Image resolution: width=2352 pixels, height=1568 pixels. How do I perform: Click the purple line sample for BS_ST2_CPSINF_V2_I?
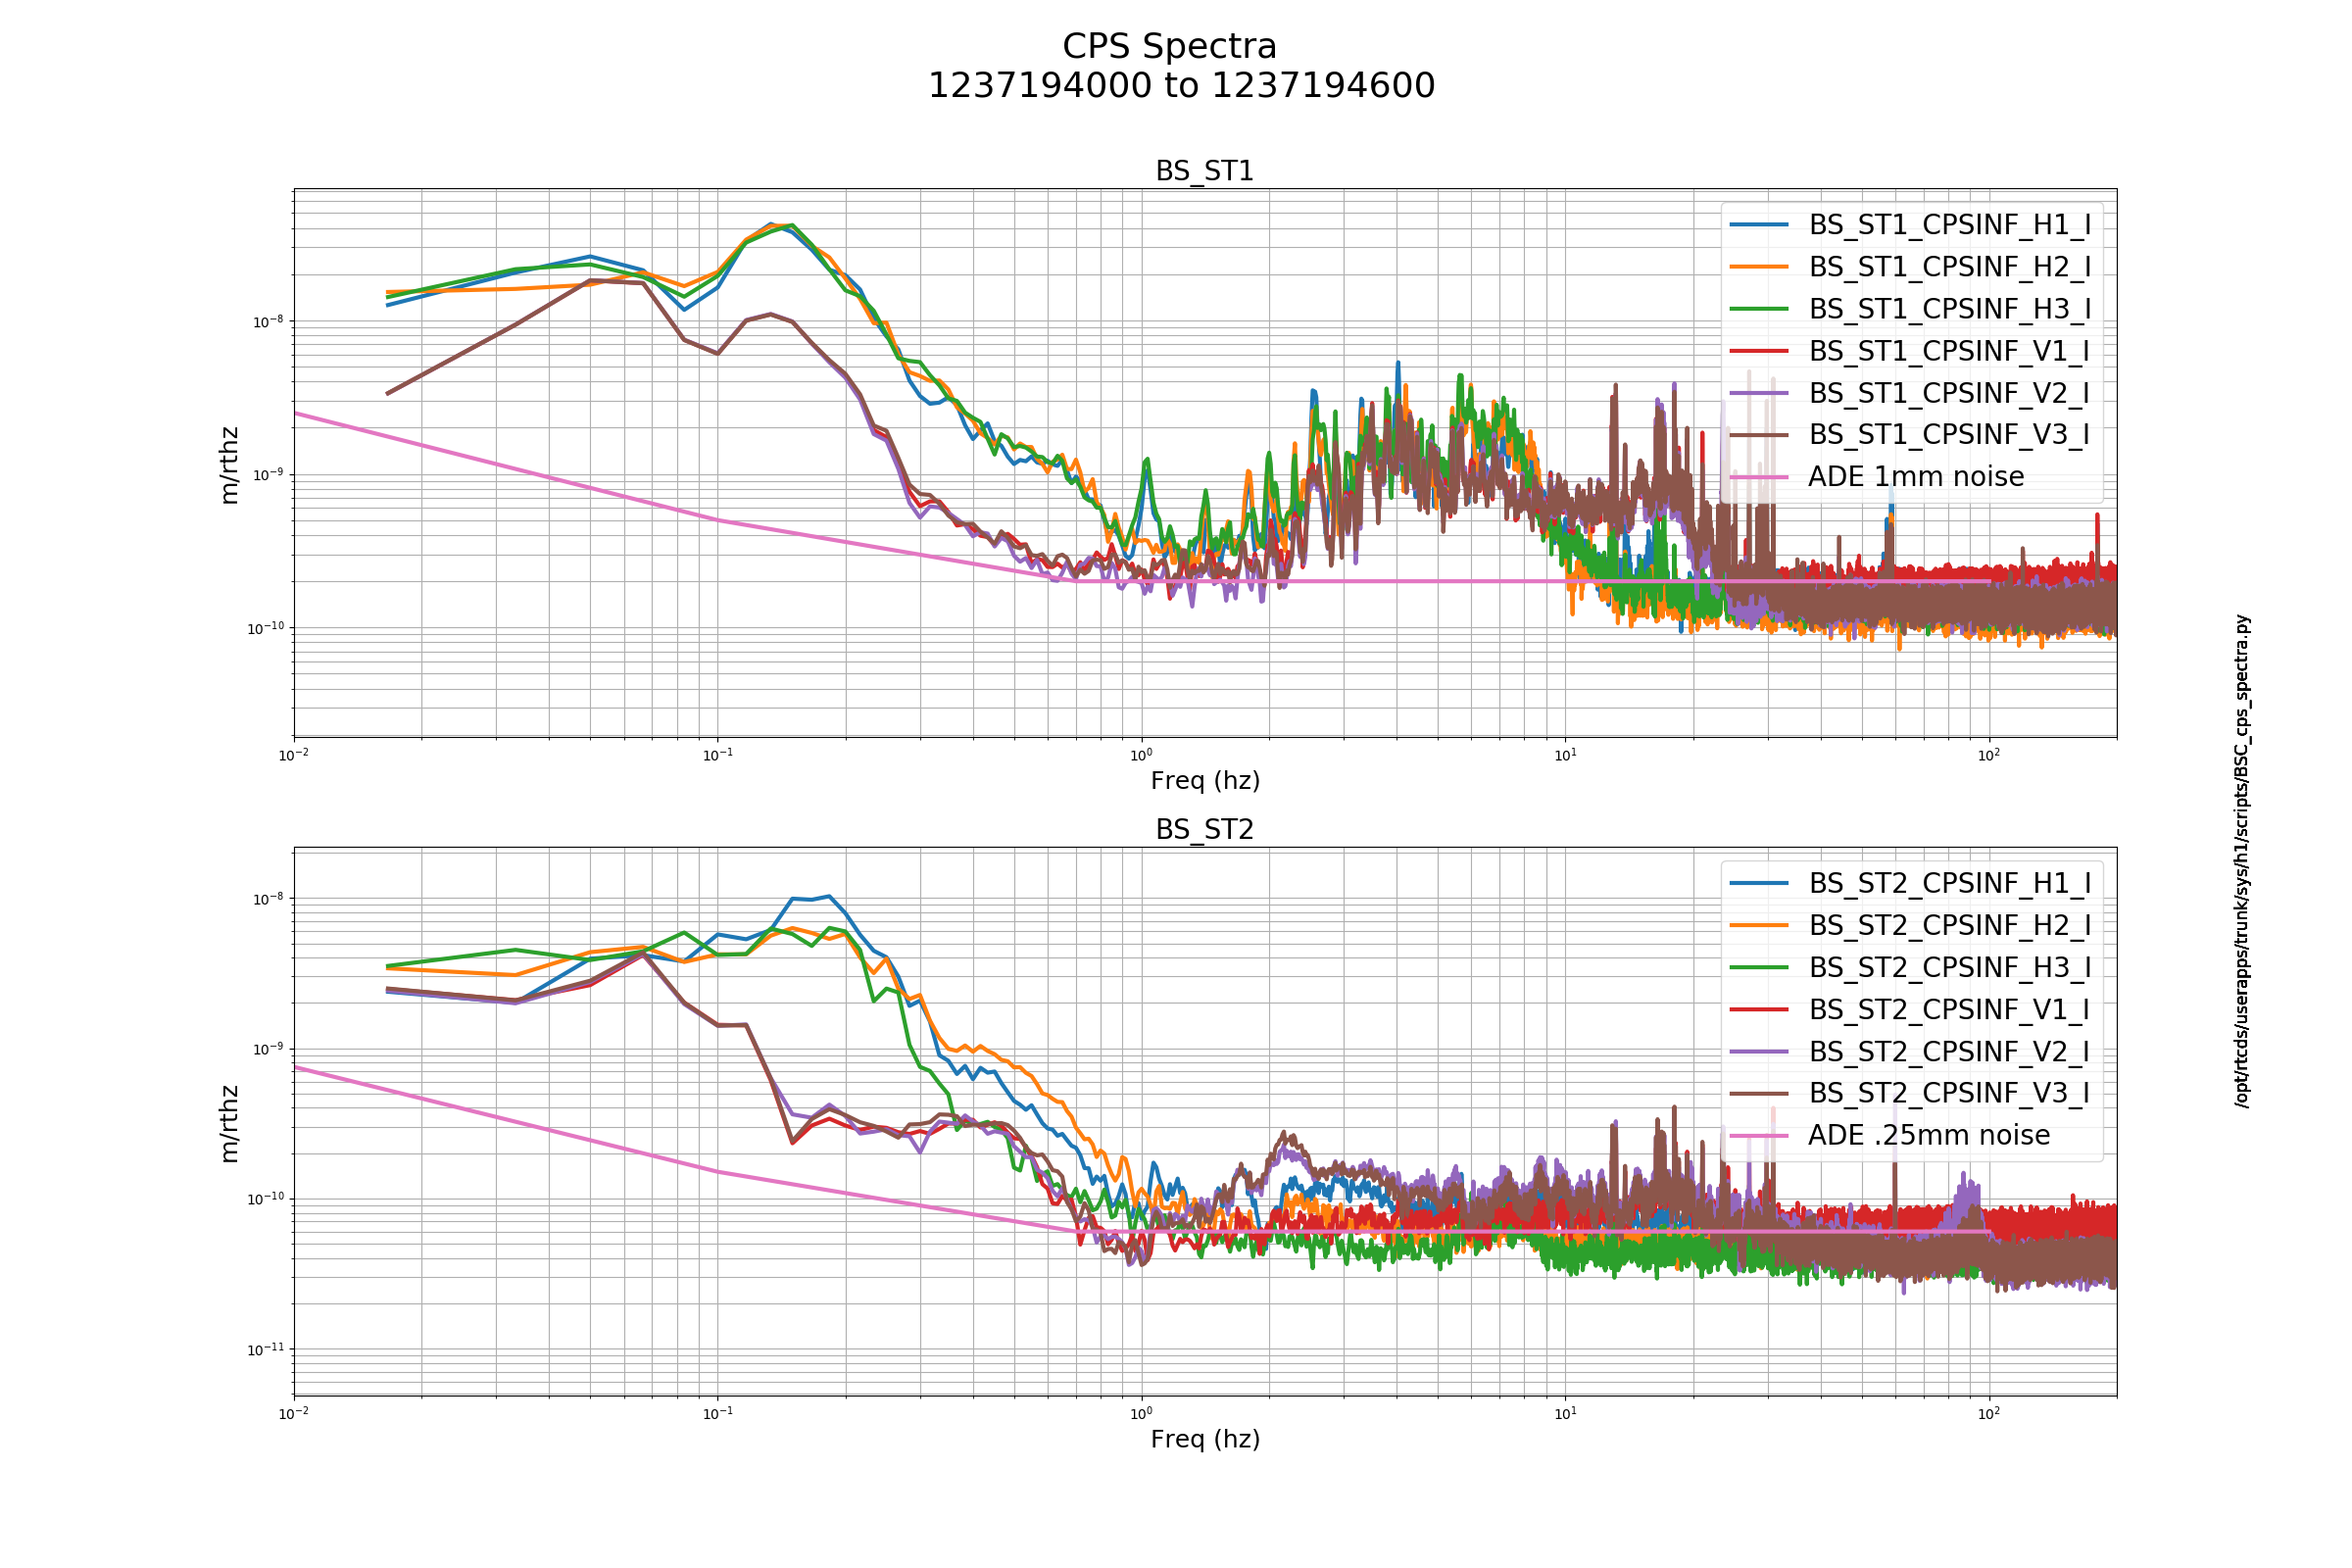tap(1759, 1052)
